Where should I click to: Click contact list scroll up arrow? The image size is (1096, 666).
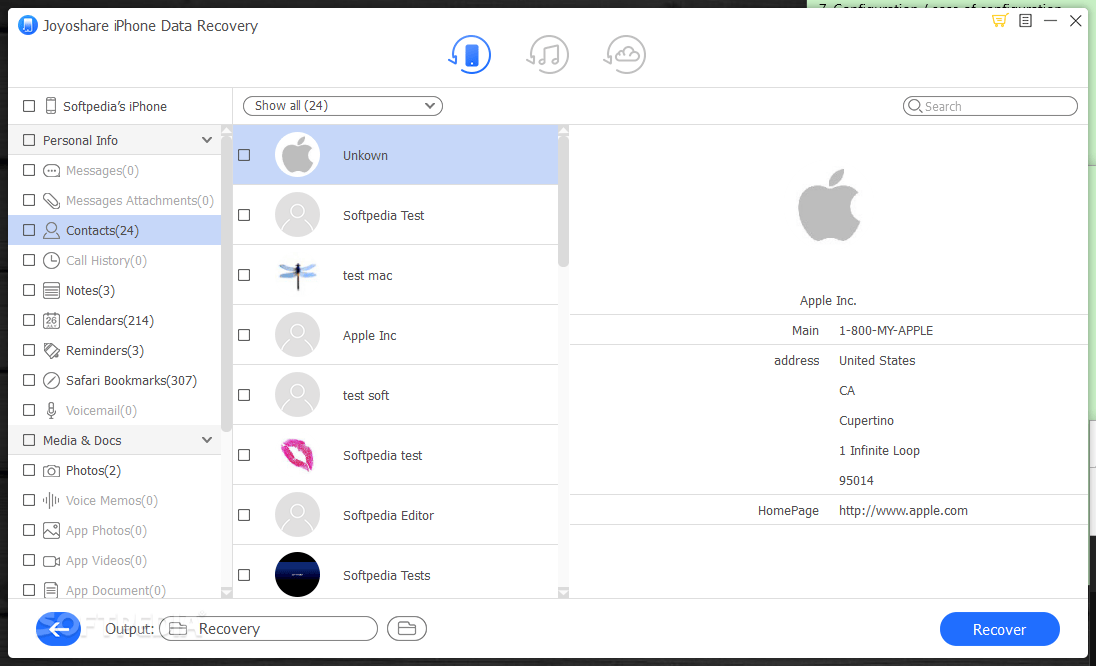[563, 131]
